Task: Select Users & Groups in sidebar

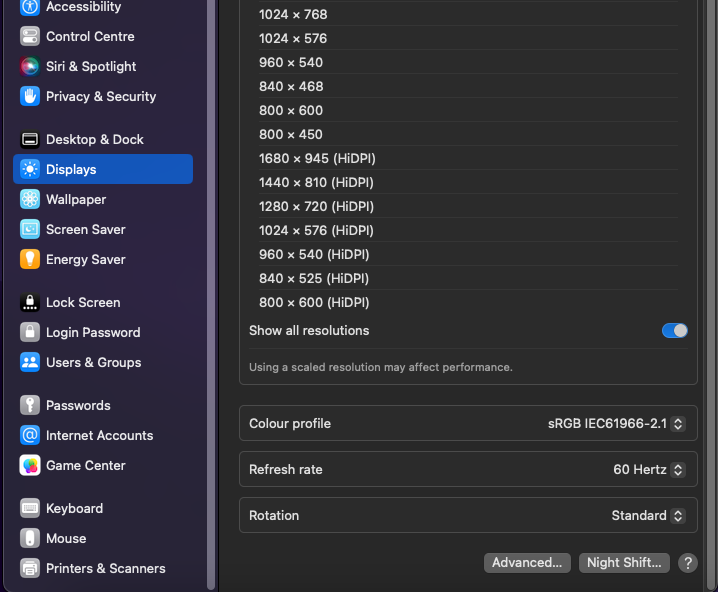Action: click(93, 362)
